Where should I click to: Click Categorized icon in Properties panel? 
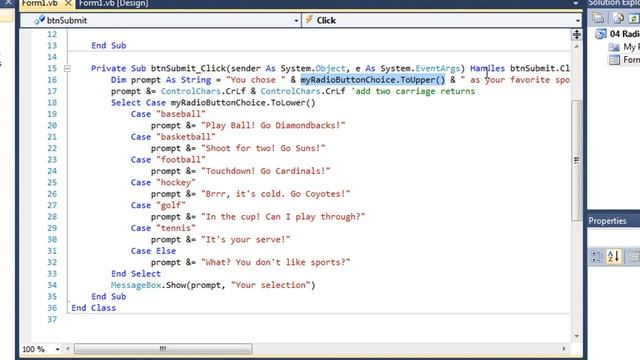(x=596, y=256)
